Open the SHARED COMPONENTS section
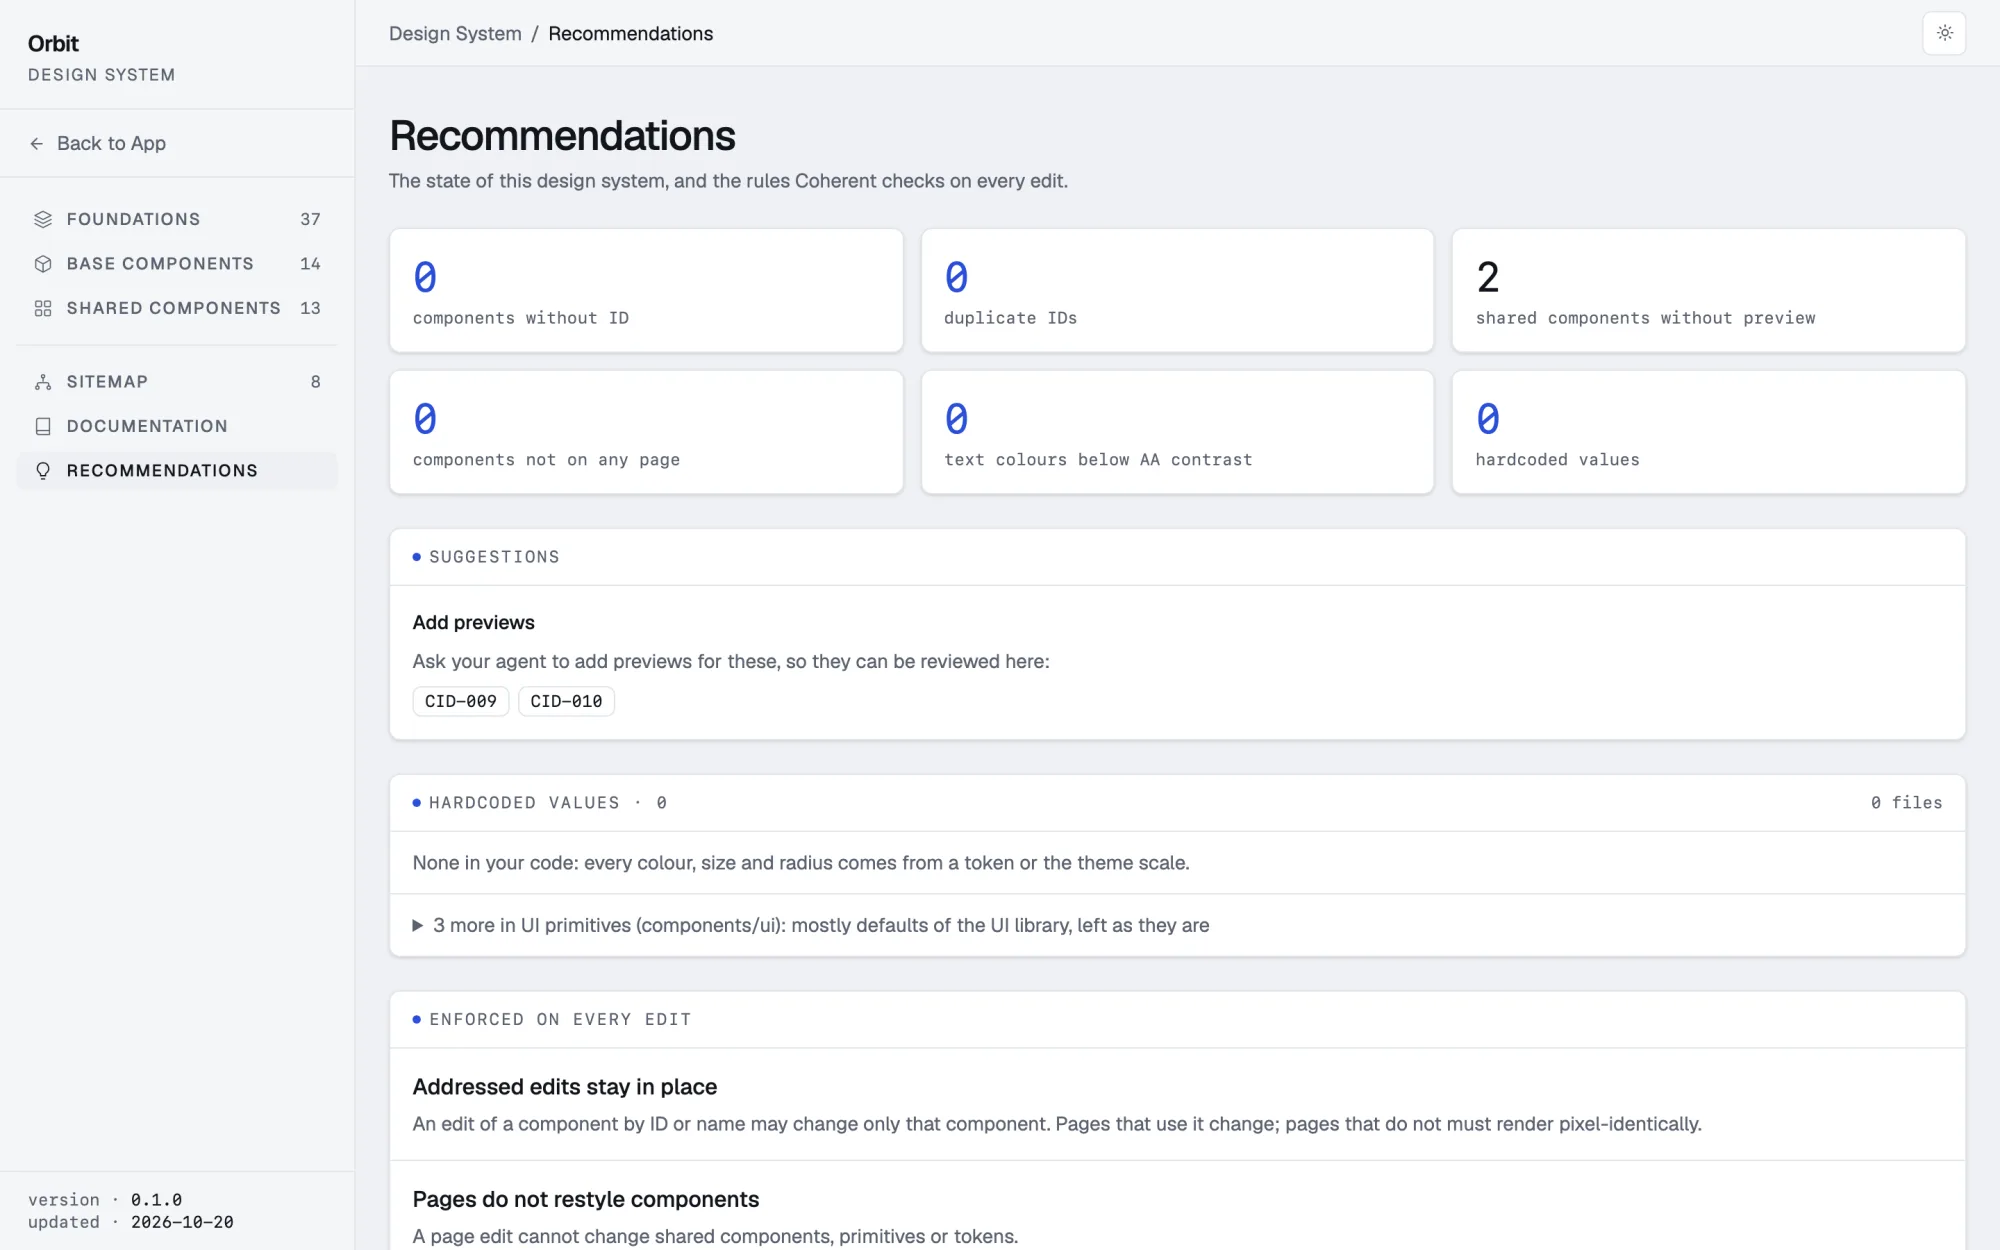The width and height of the screenshot is (2000, 1250). pos(177,308)
